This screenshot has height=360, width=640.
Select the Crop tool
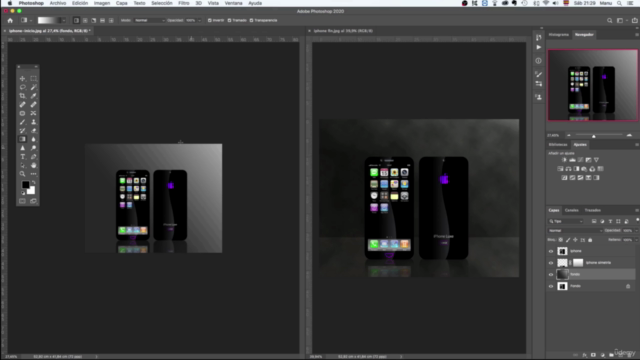[x=22, y=96]
